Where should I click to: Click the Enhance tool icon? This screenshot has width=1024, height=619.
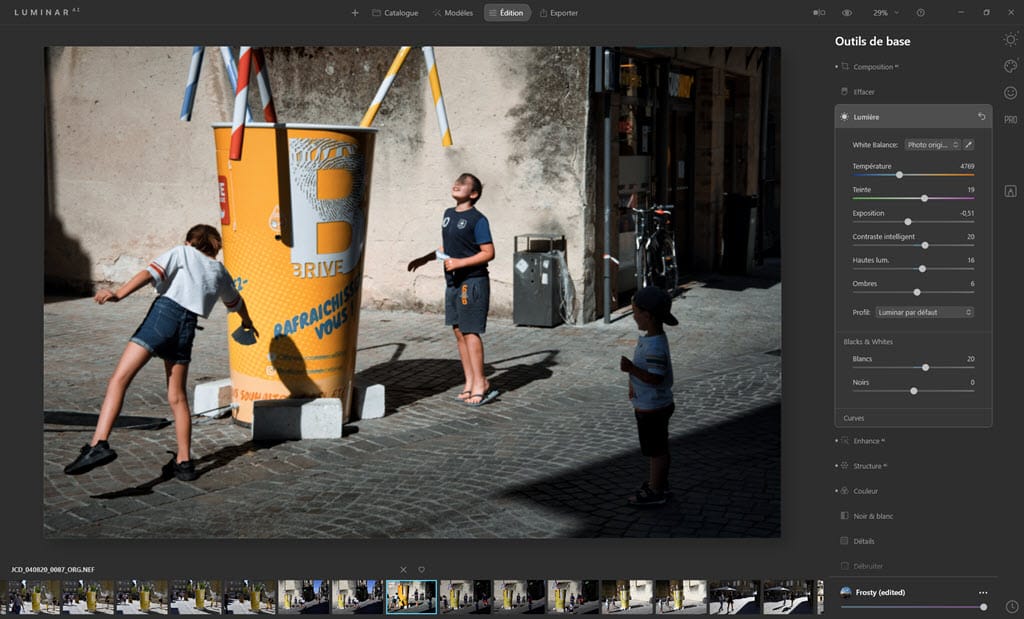click(845, 441)
